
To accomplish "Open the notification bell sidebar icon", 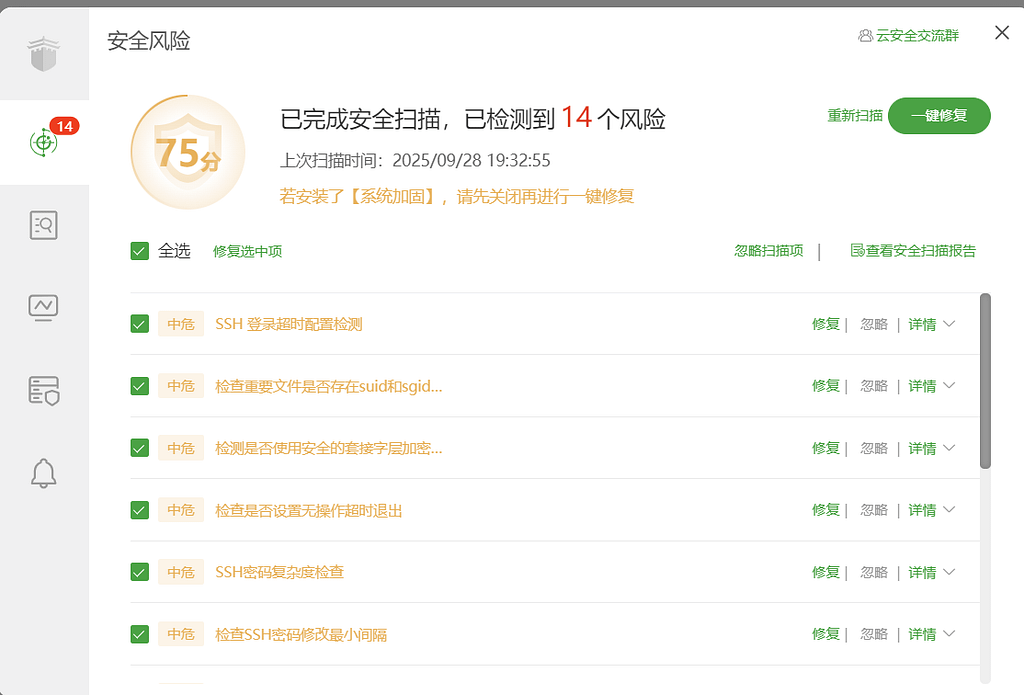I will [x=44, y=473].
